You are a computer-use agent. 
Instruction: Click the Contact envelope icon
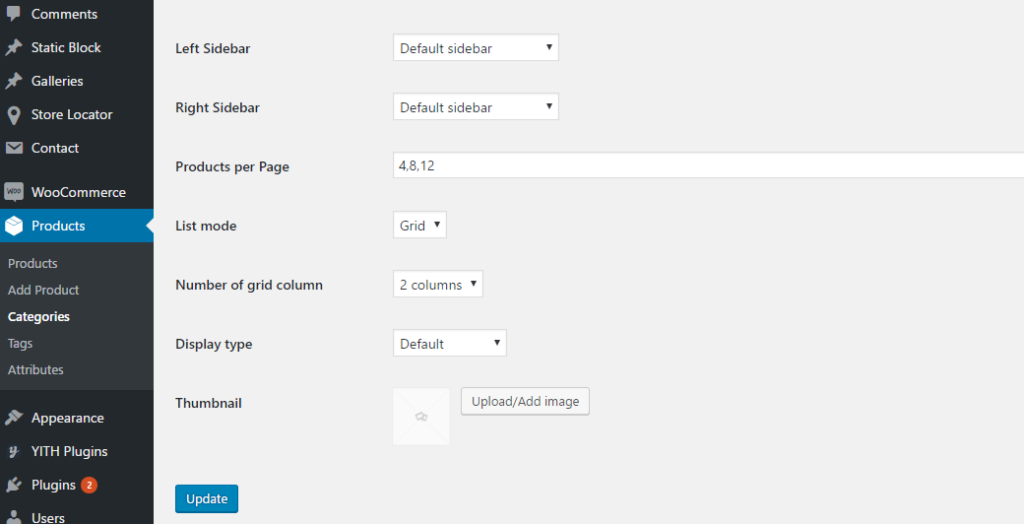point(14,148)
